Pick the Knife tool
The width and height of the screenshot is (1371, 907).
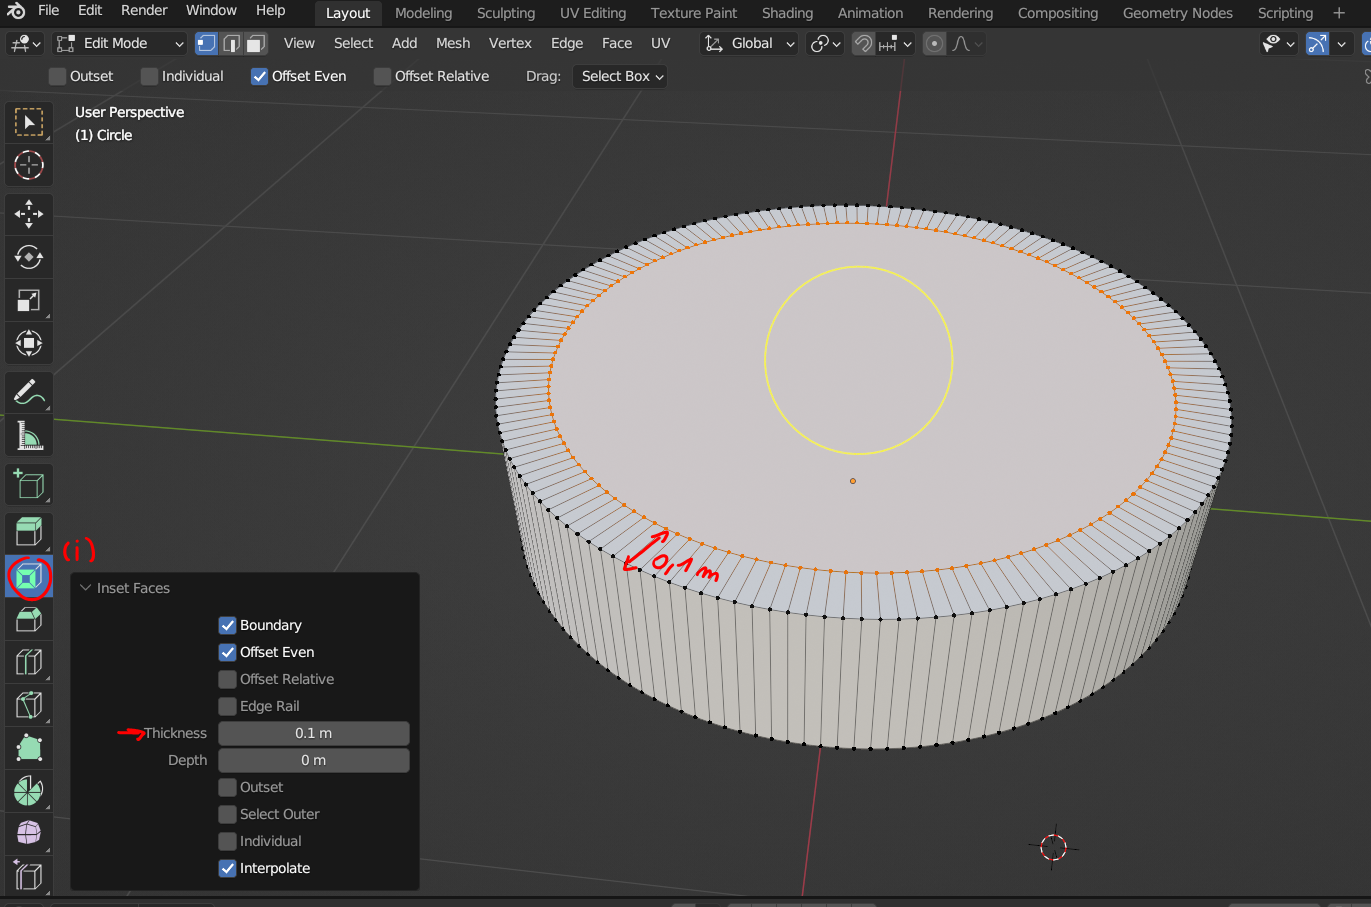point(29,705)
